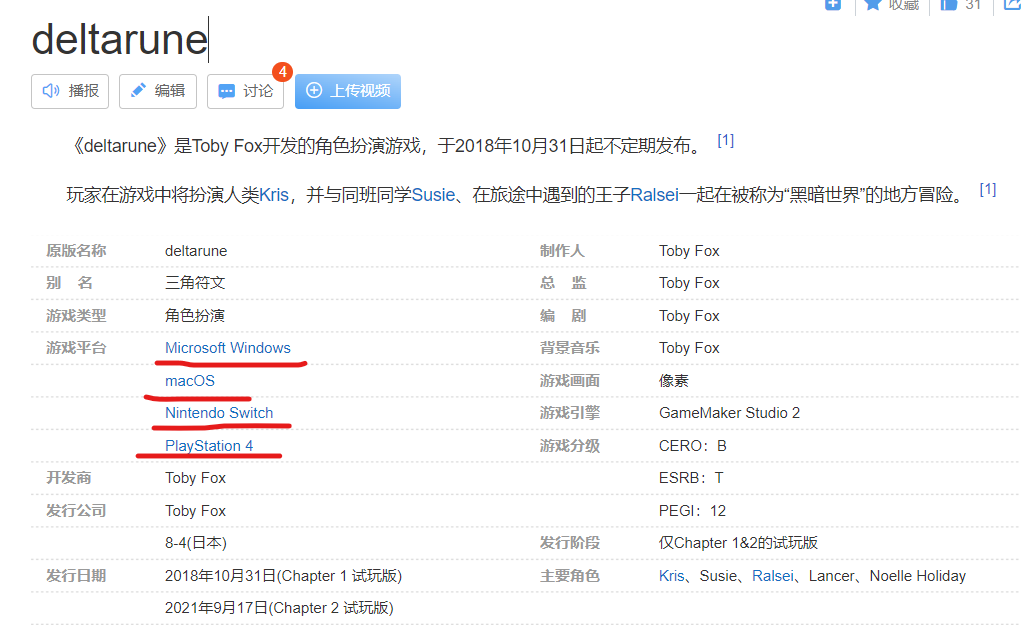The width and height of the screenshot is (1027, 631).
Task: Click the deltarune value in 原版名称 row
Action: (196, 251)
